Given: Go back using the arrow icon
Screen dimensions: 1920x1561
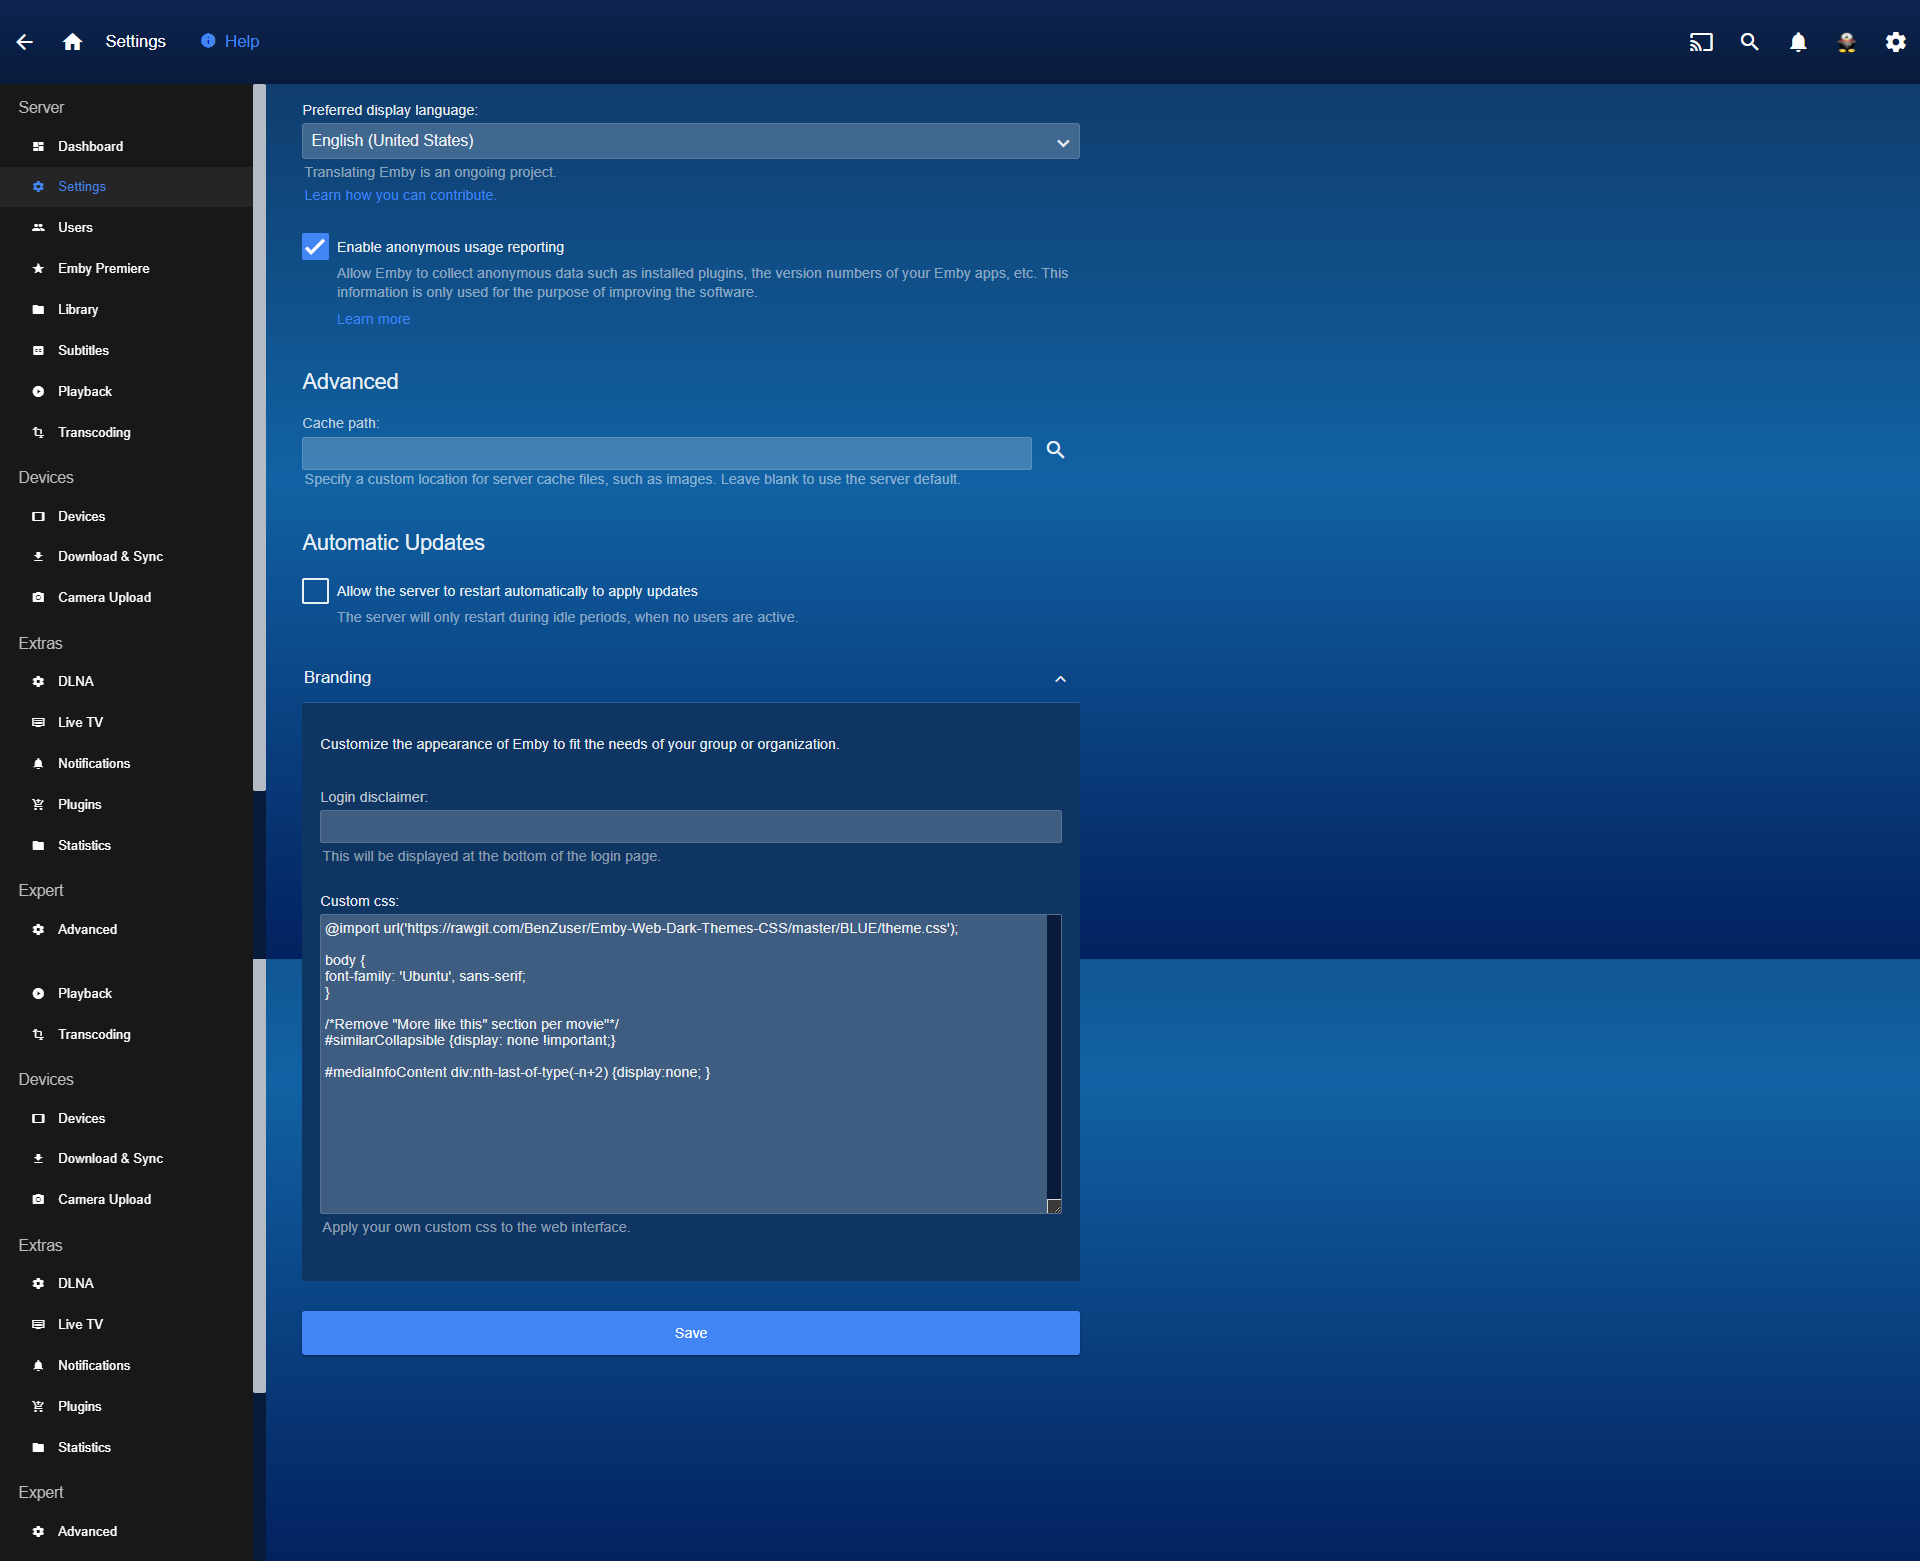Looking at the screenshot, I should tap(25, 42).
